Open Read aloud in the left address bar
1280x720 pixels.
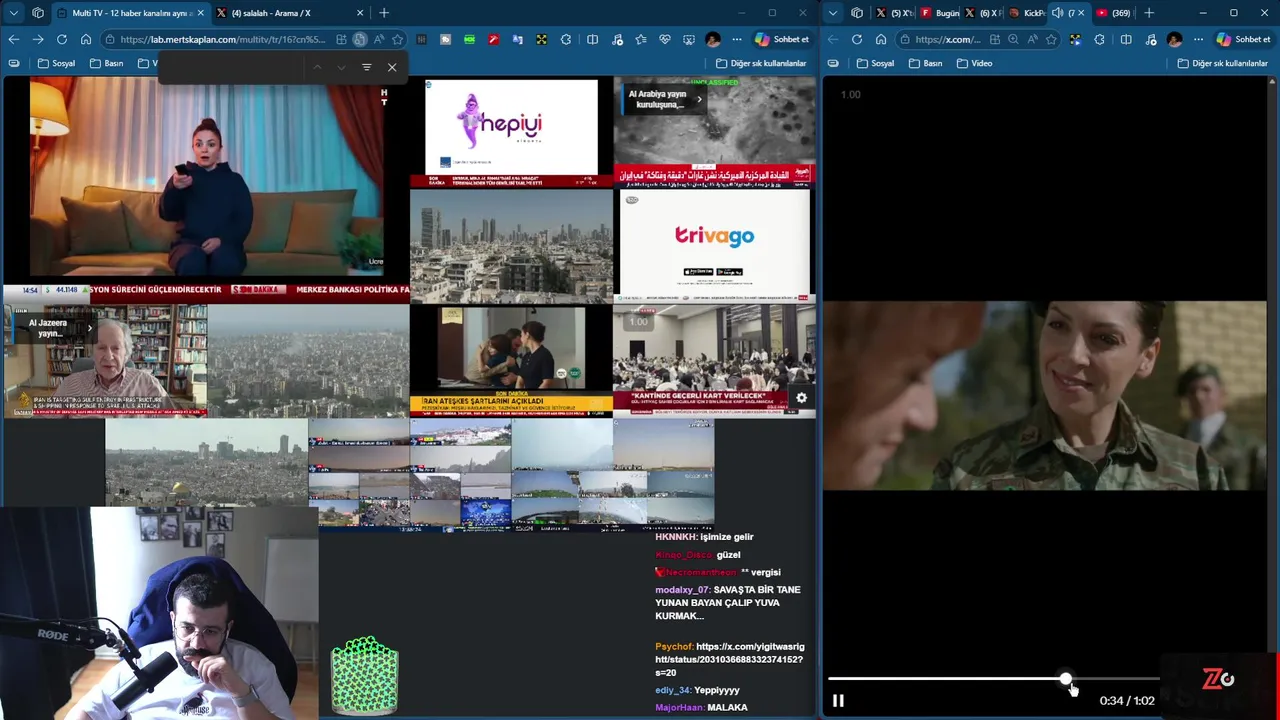tap(378, 39)
